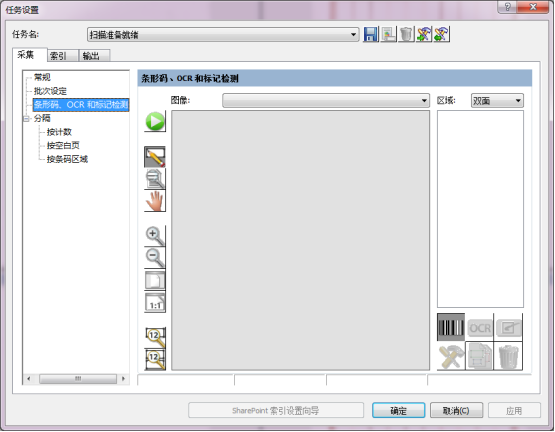
Task: Click the 确定 button
Action: [399, 410]
